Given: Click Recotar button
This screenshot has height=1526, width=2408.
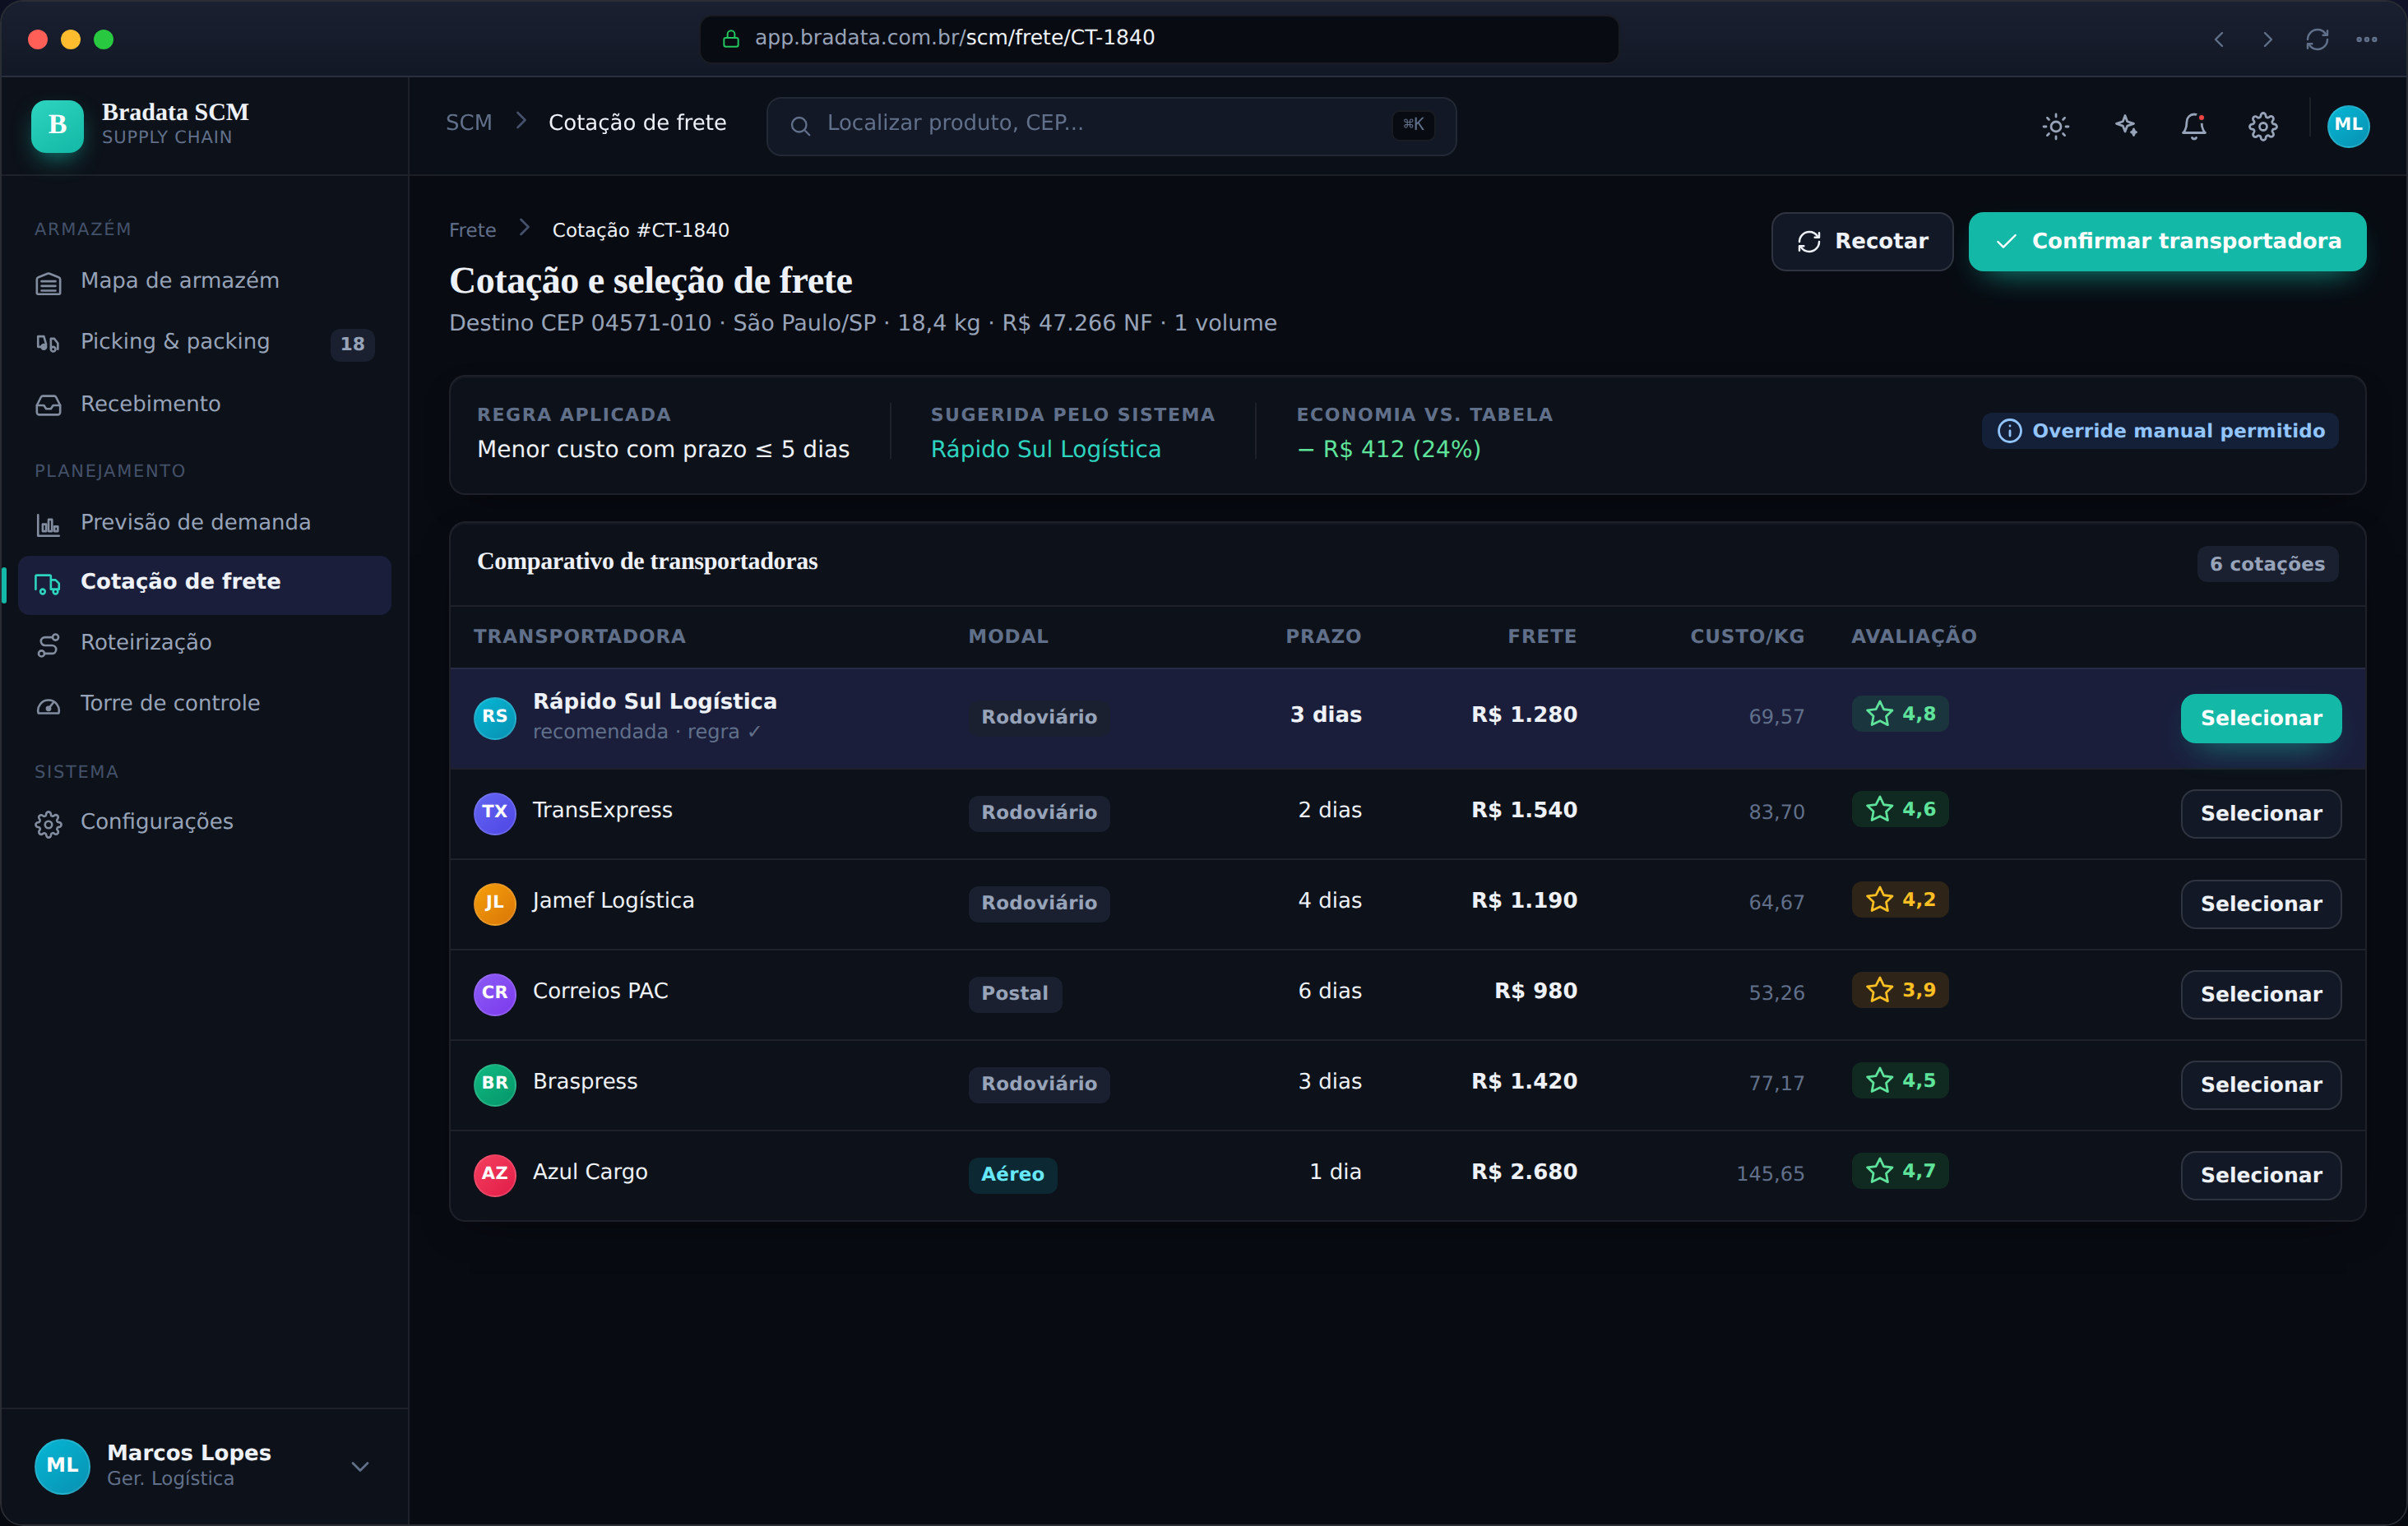Looking at the screenshot, I should pos(1861,241).
